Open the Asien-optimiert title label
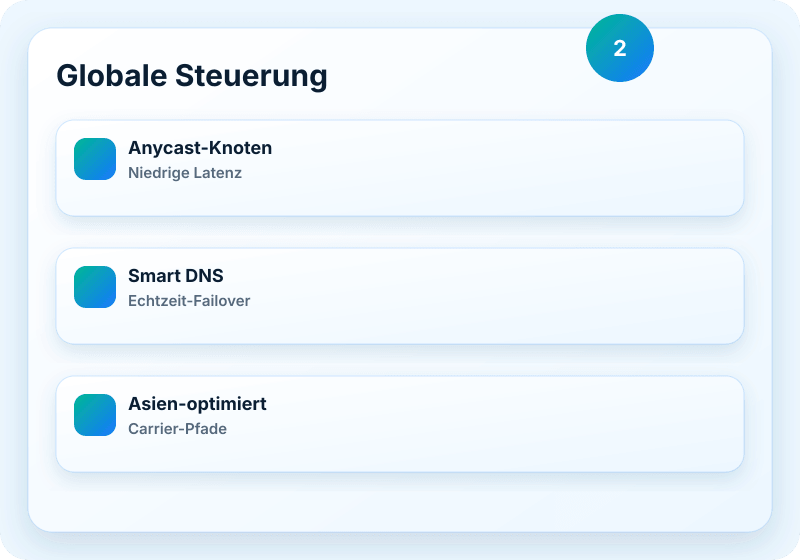 click(x=197, y=403)
